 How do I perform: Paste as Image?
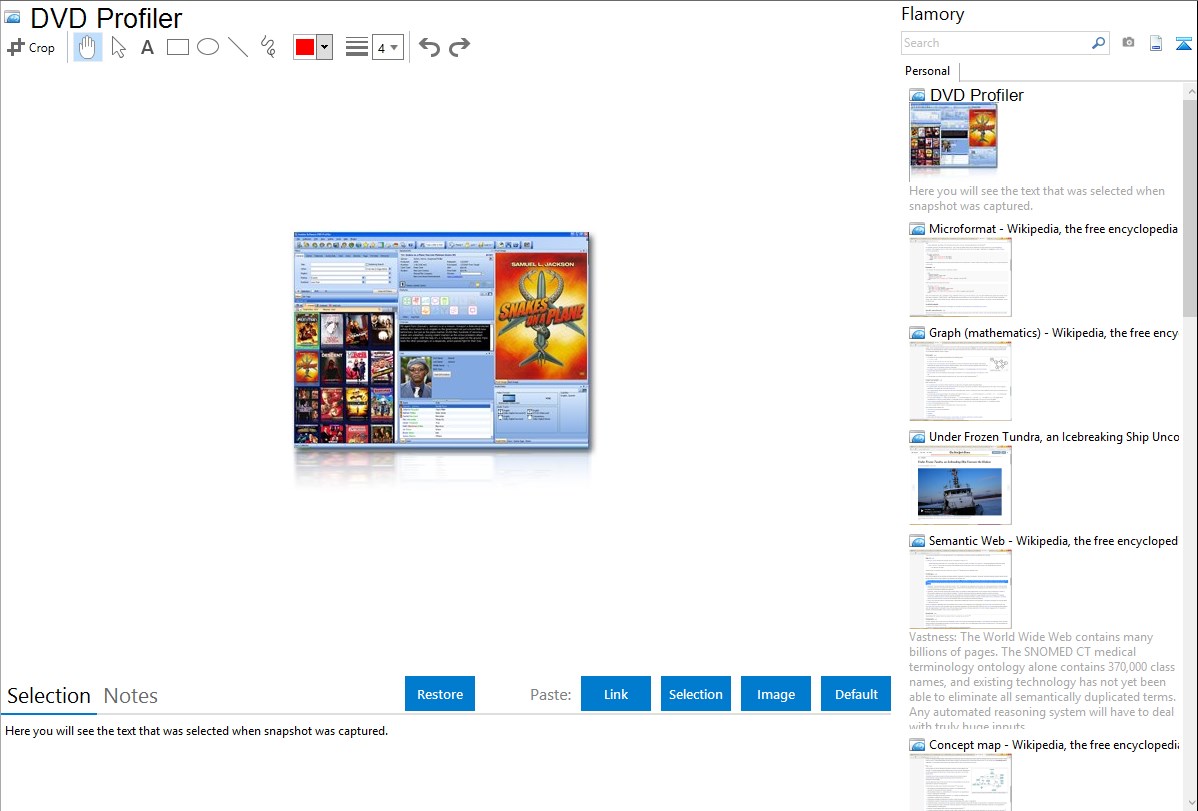(x=776, y=694)
